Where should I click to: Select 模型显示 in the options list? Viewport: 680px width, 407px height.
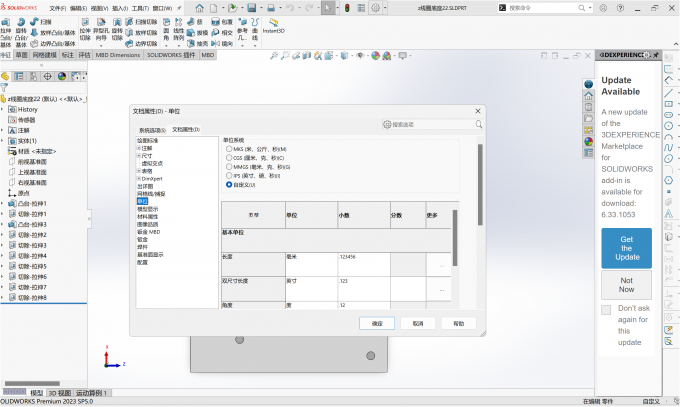[147, 209]
